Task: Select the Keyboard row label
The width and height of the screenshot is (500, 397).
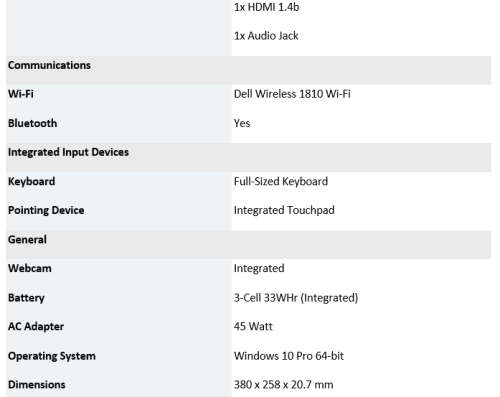Action: [31, 181]
